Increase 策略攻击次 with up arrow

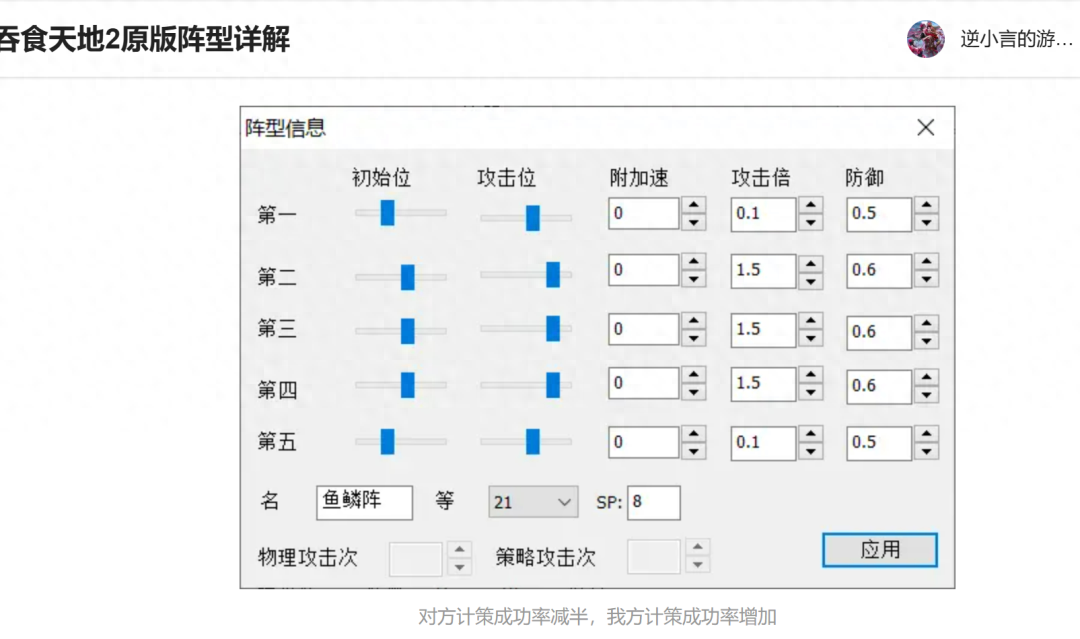tap(698, 547)
